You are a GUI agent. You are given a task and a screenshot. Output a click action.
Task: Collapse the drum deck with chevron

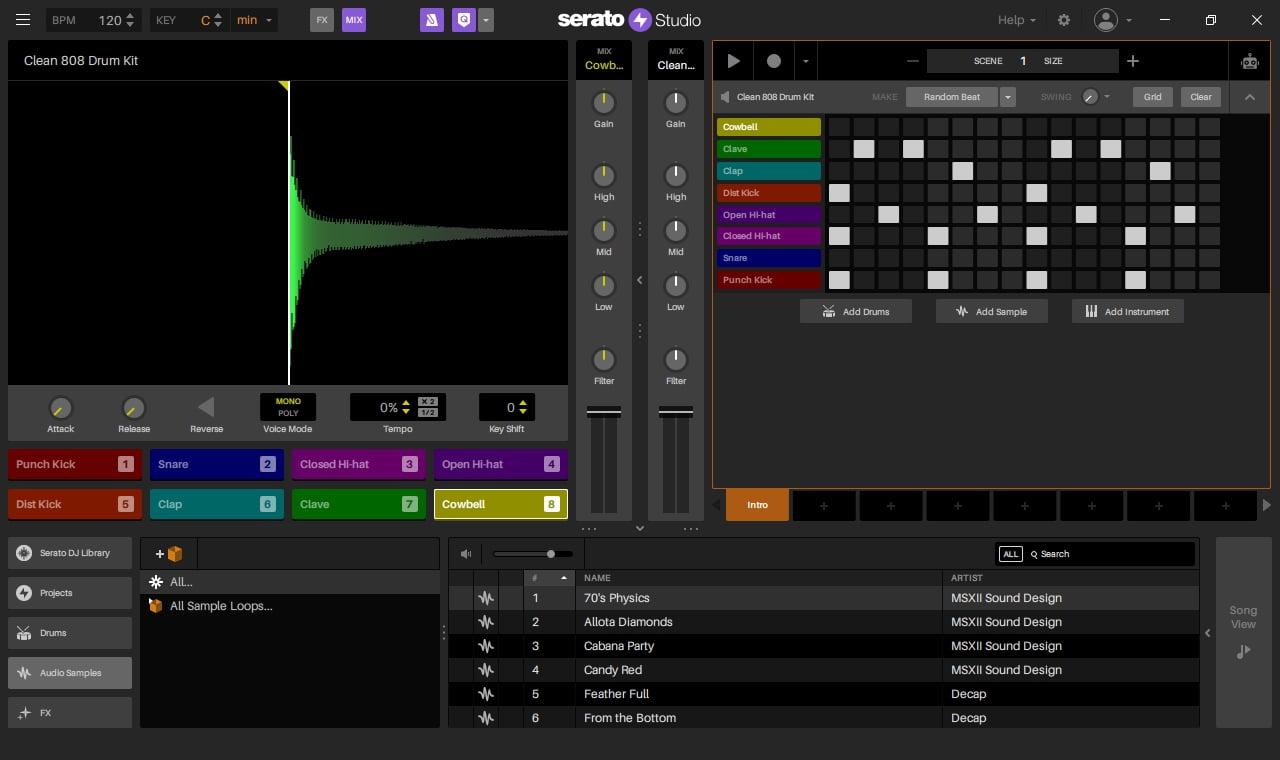1249,97
